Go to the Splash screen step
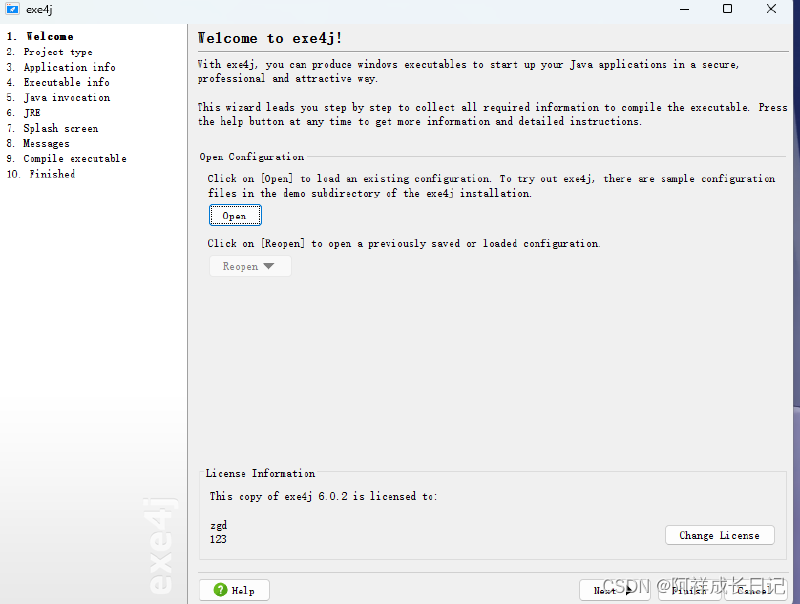The height and width of the screenshot is (604, 800). (53, 129)
